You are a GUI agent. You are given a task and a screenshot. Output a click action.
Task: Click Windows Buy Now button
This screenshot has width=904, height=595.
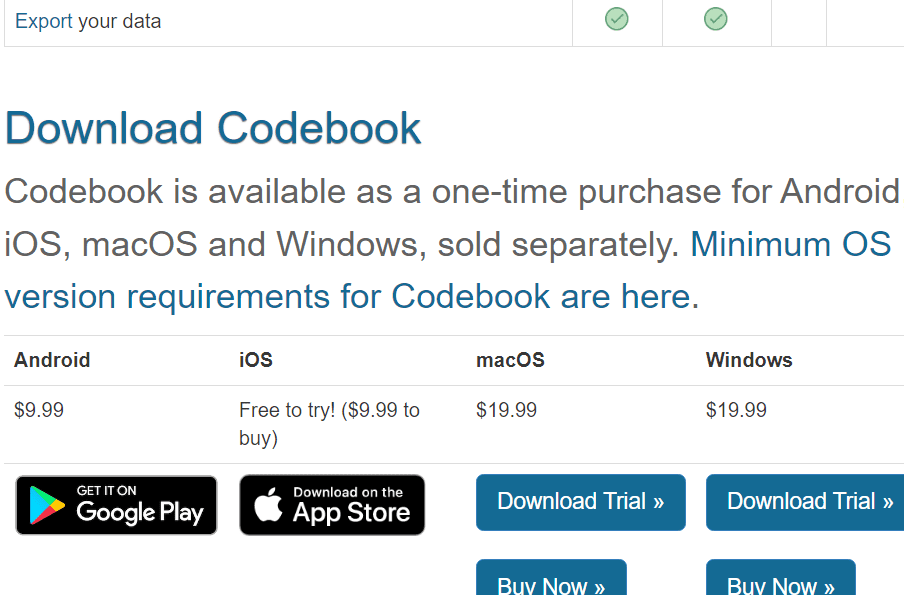click(x=781, y=577)
